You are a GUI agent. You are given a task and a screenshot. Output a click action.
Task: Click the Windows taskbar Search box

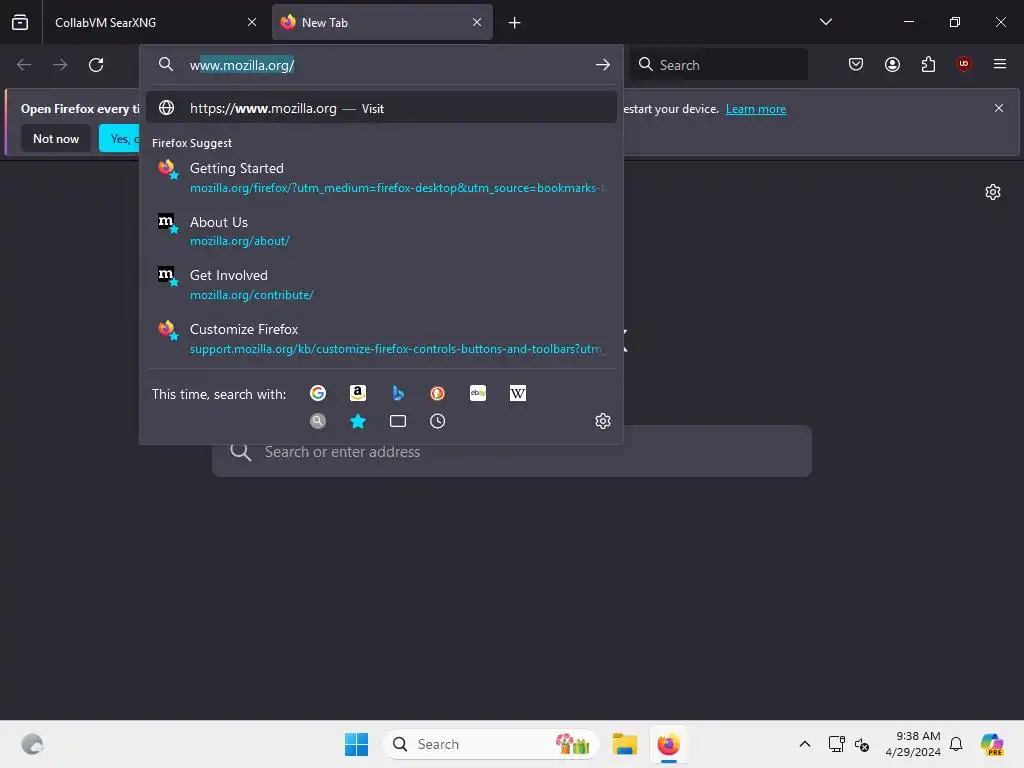(x=490, y=744)
